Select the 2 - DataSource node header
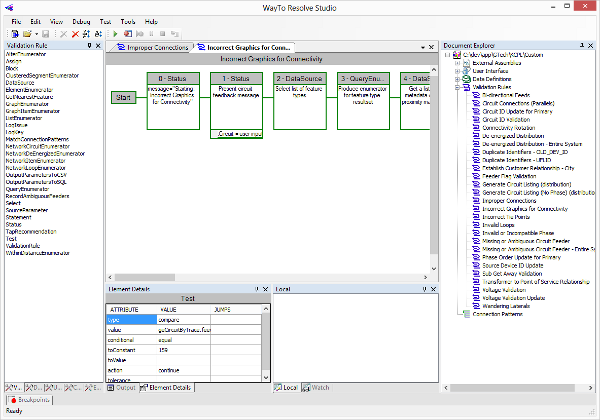Viewport: 600px width, 420px height. [300, 78]
